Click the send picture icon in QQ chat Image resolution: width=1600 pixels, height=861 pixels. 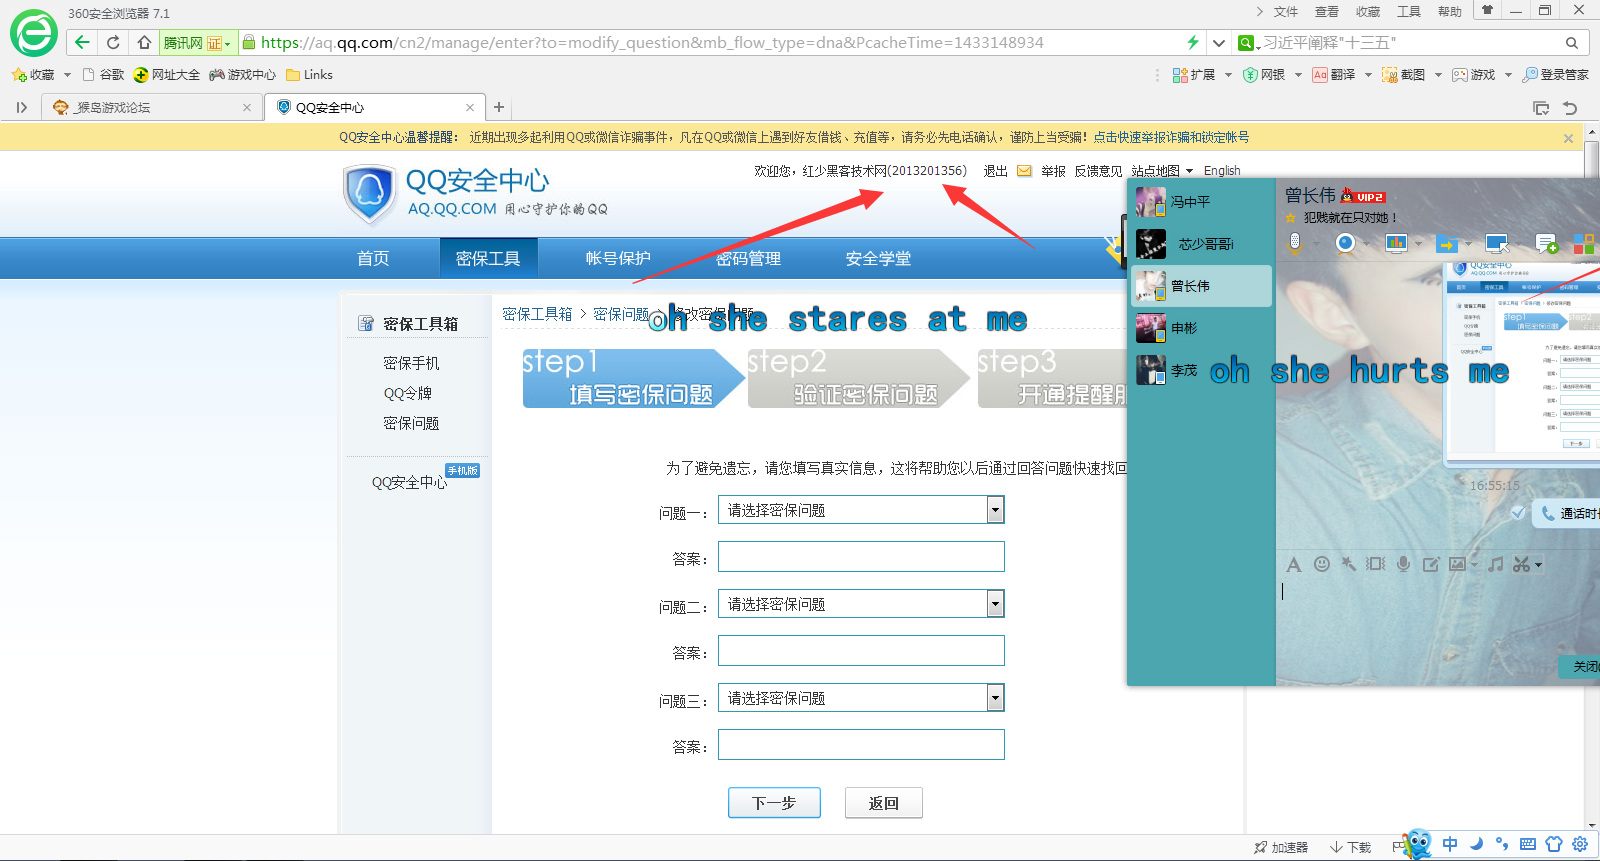point(1457,564)
